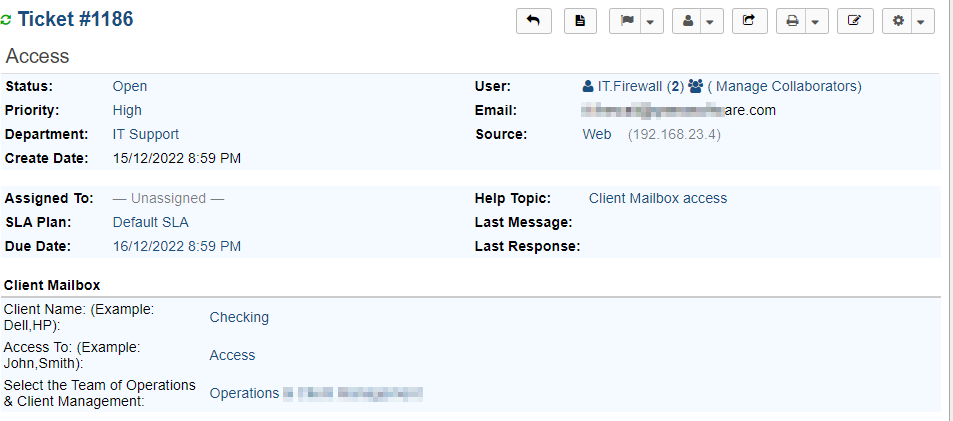The width and height of the screenshot is (953, 421).
Task: Click the Due Date value 16/12/2022
Action: click(x=176, y=246)
